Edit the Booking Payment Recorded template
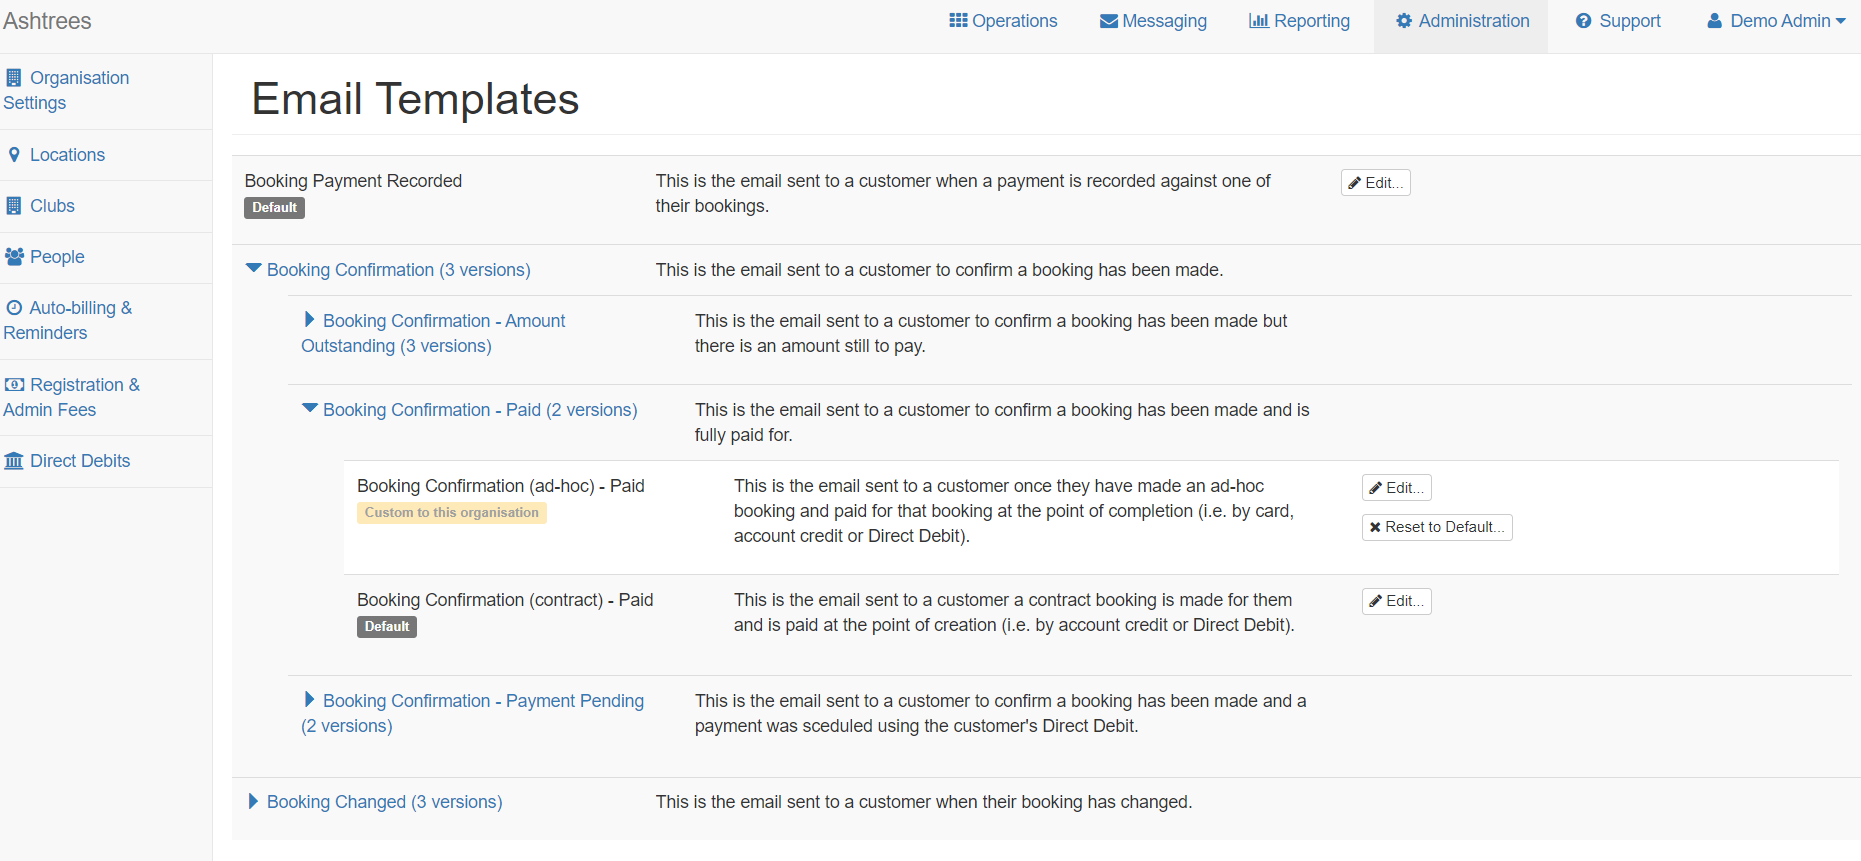 (1375, 183)
